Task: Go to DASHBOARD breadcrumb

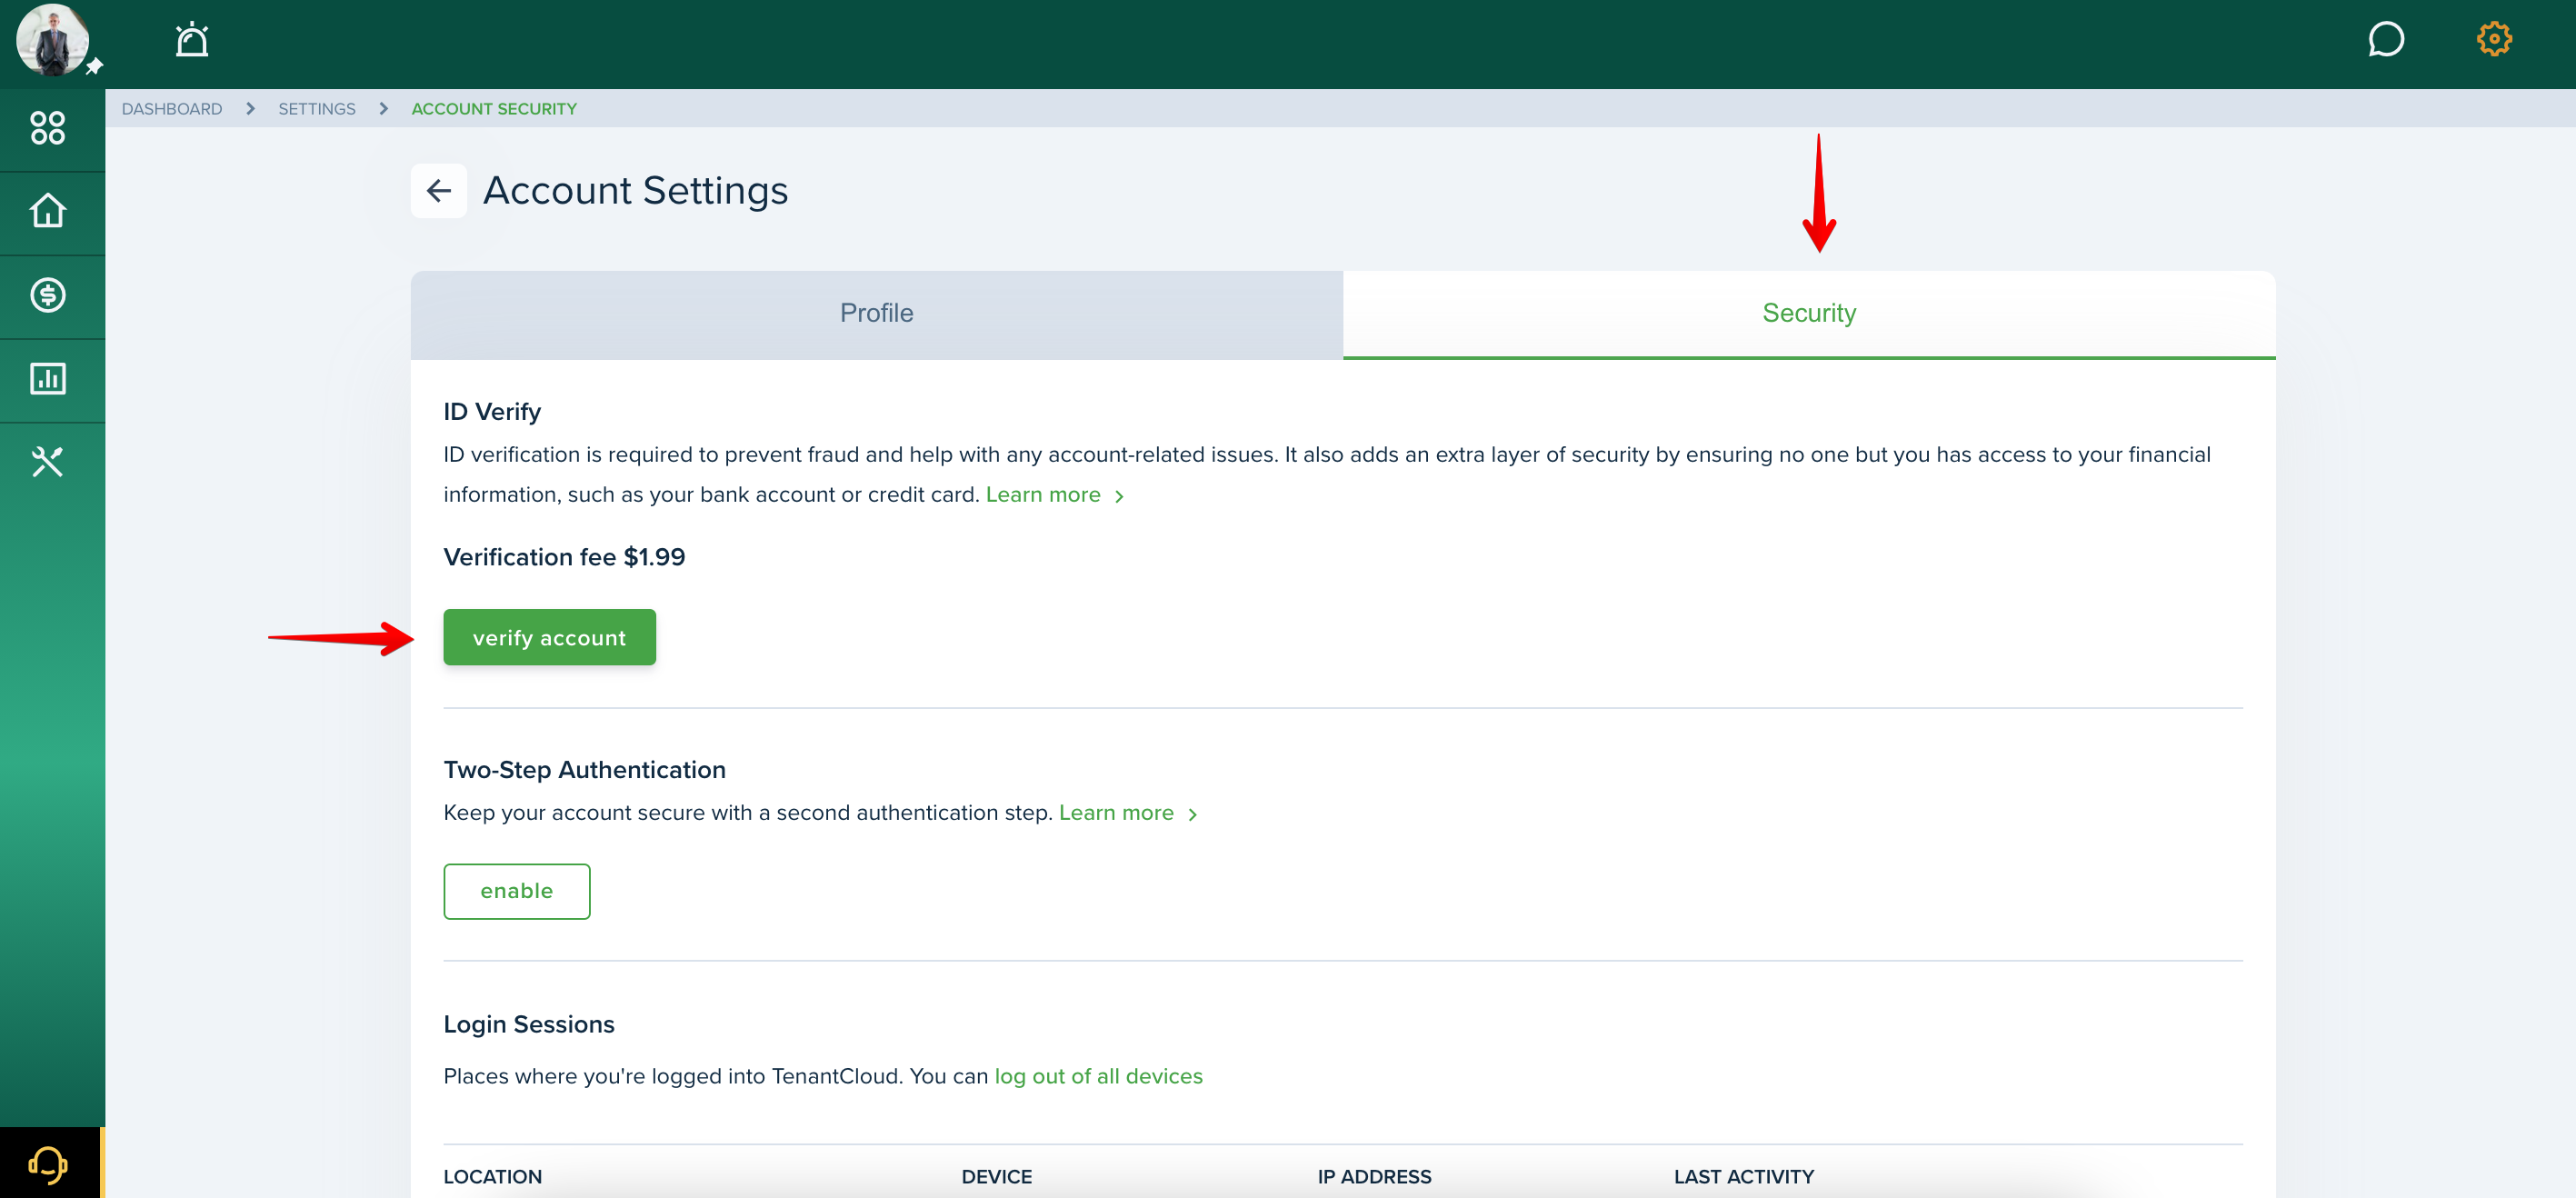Action: coord(172,108)
